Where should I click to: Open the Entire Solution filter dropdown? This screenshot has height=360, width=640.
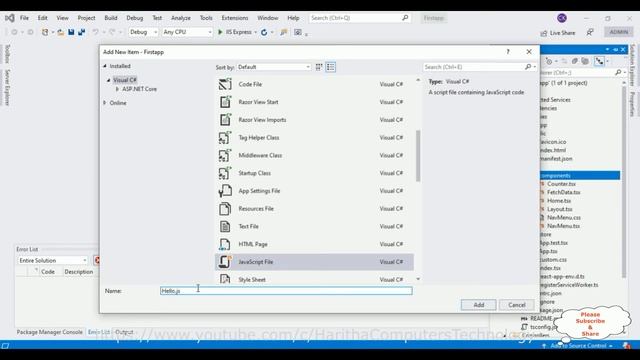(53, 260)
